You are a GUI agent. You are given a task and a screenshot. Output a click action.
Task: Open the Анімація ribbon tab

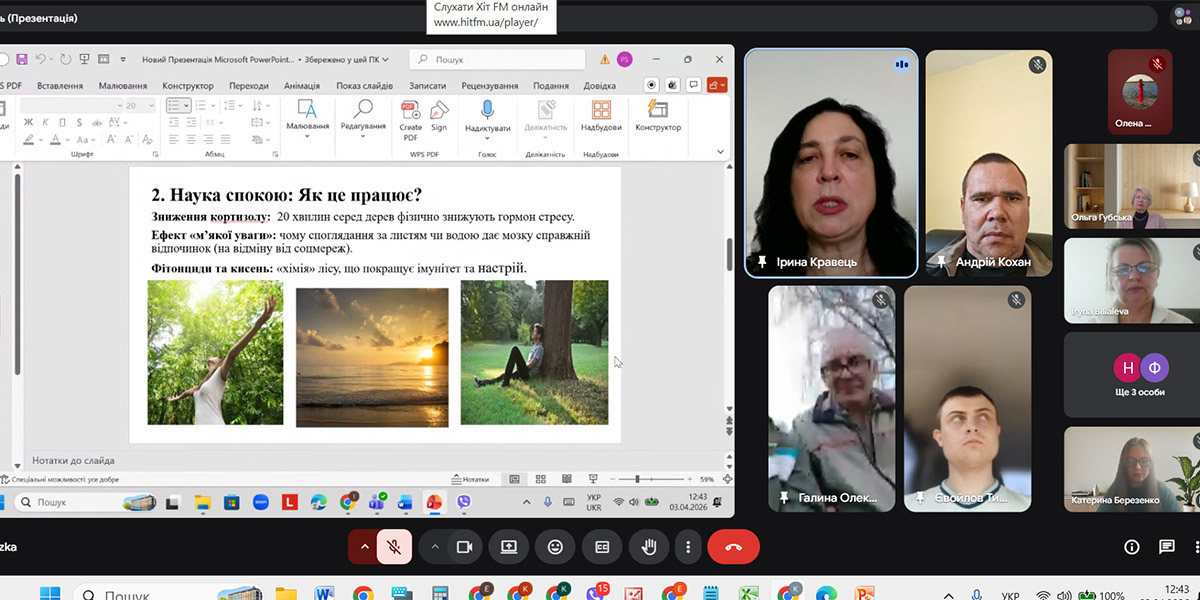click(x=301, y=86)
